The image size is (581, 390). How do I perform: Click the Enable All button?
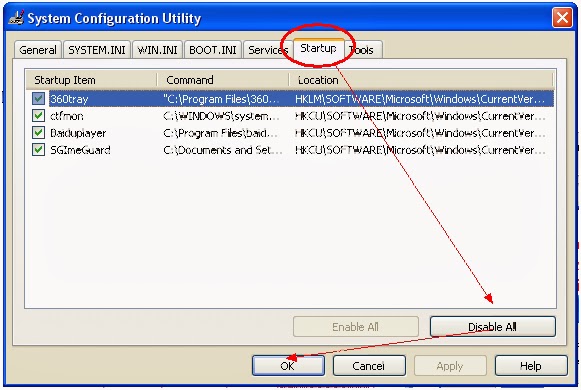coord(355,327)
